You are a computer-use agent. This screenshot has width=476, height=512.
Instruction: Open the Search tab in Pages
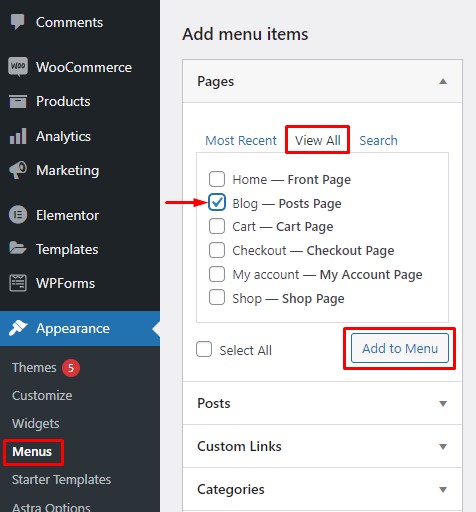tap(378, 140)
